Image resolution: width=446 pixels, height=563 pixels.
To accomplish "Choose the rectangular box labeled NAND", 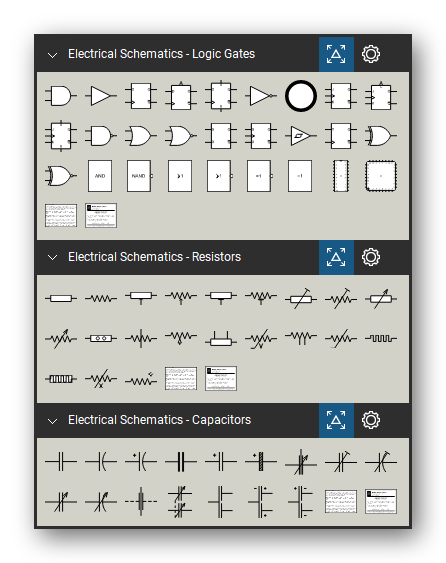I will coord(140,176).
